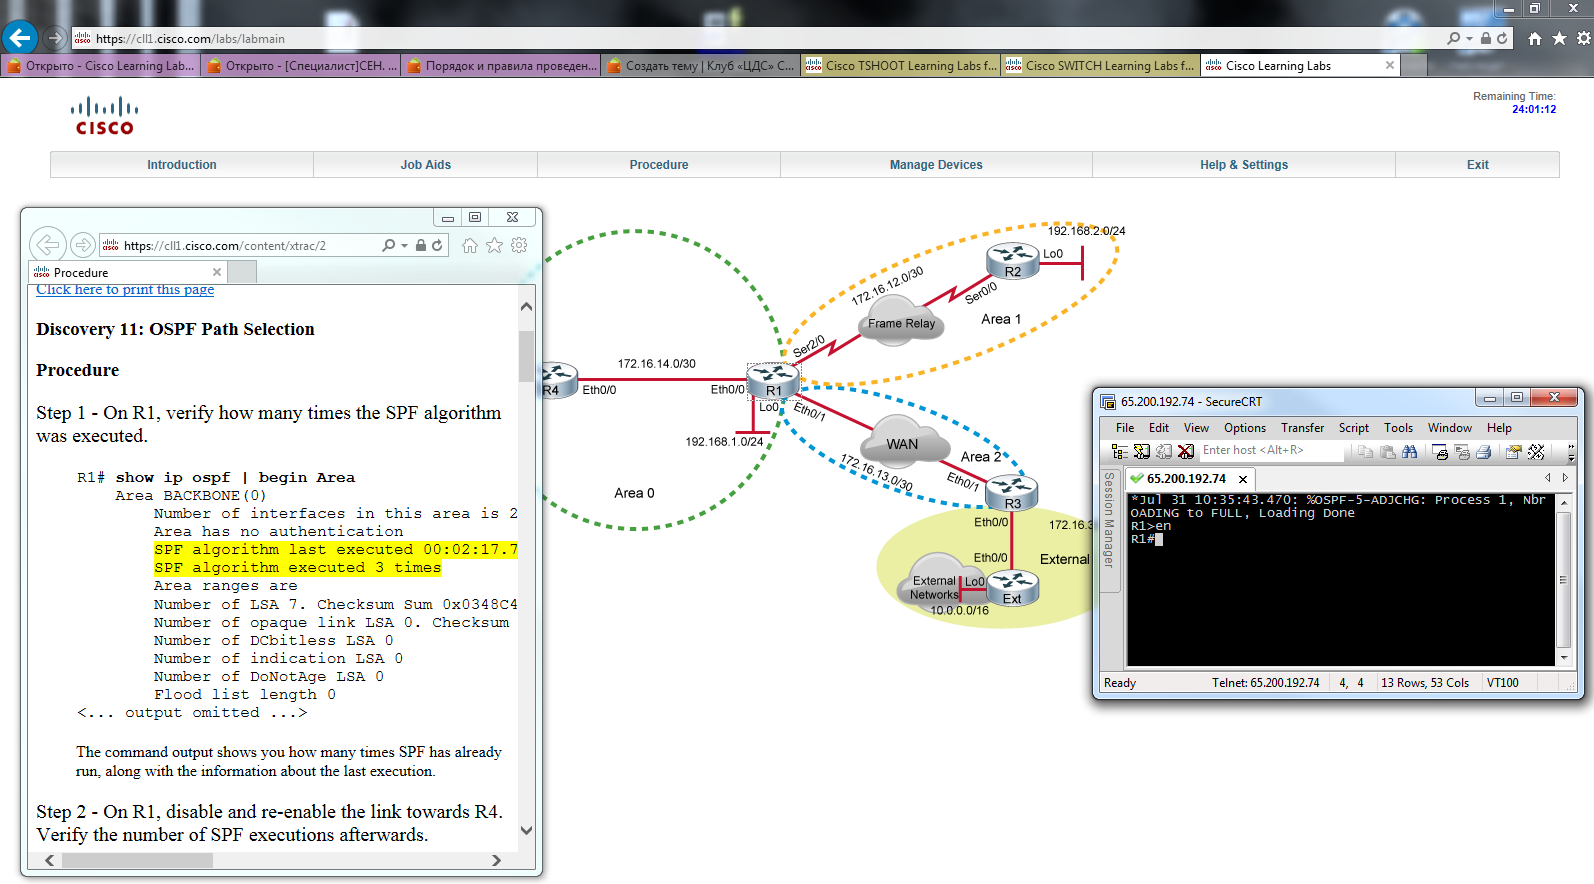Screen dimensions: 1594x884
Task: Click forward arrow in main browser window
Action: pos(55,38)
